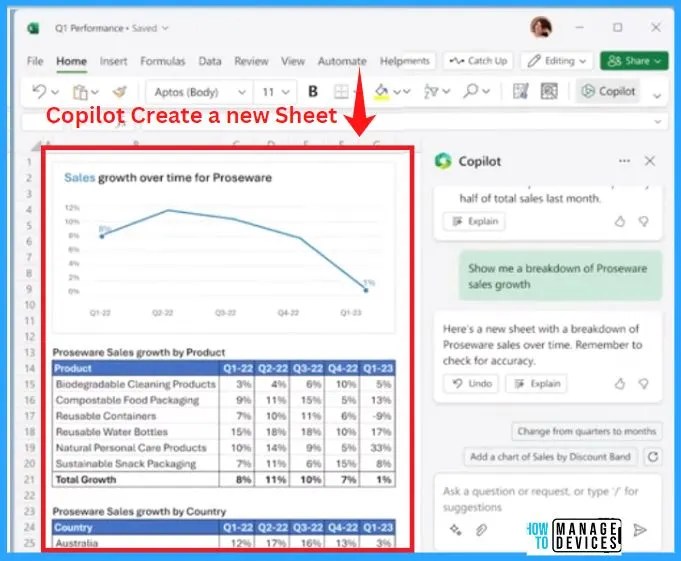The height and width of the screenshot is (561, 681).
Task: Open the Share dropdown button
Action: 634,61
